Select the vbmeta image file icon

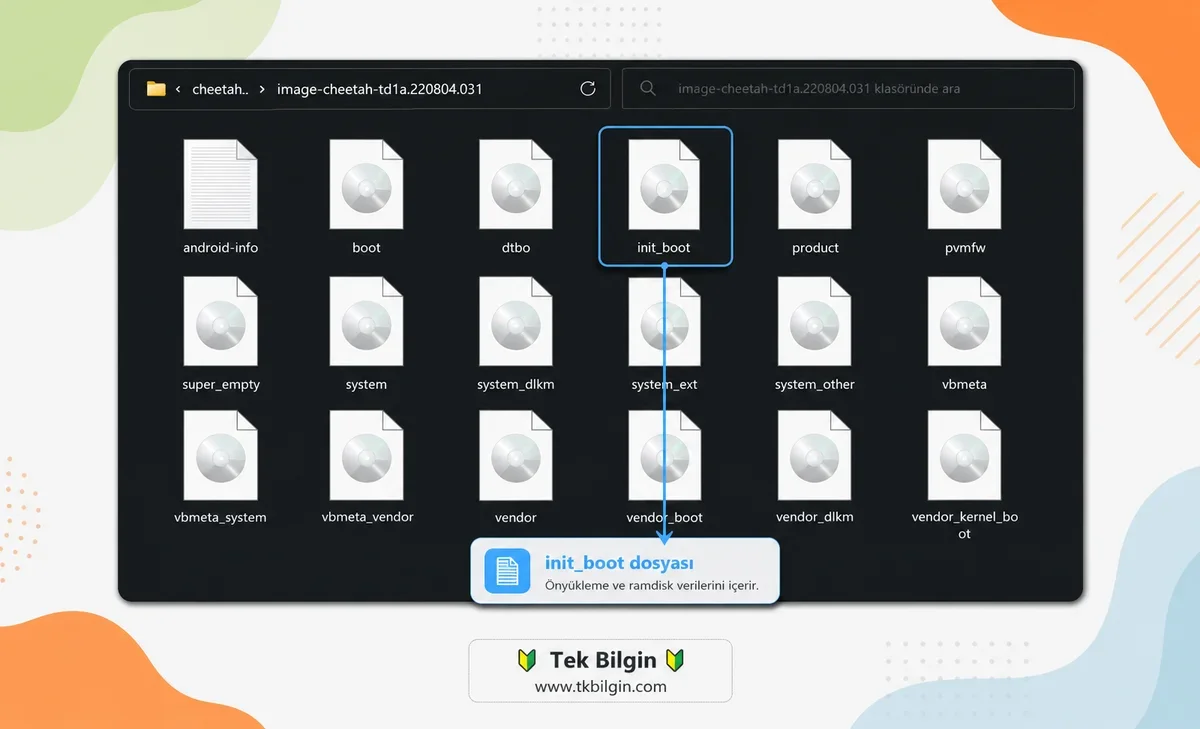[964, 322]
